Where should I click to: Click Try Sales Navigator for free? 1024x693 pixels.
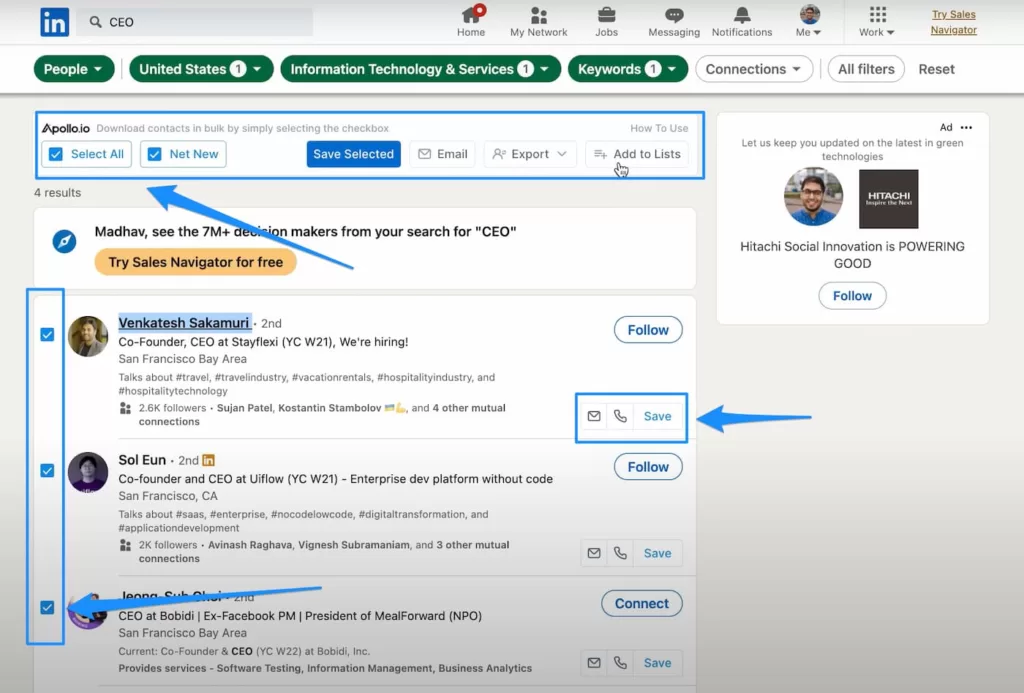(195, 262)
